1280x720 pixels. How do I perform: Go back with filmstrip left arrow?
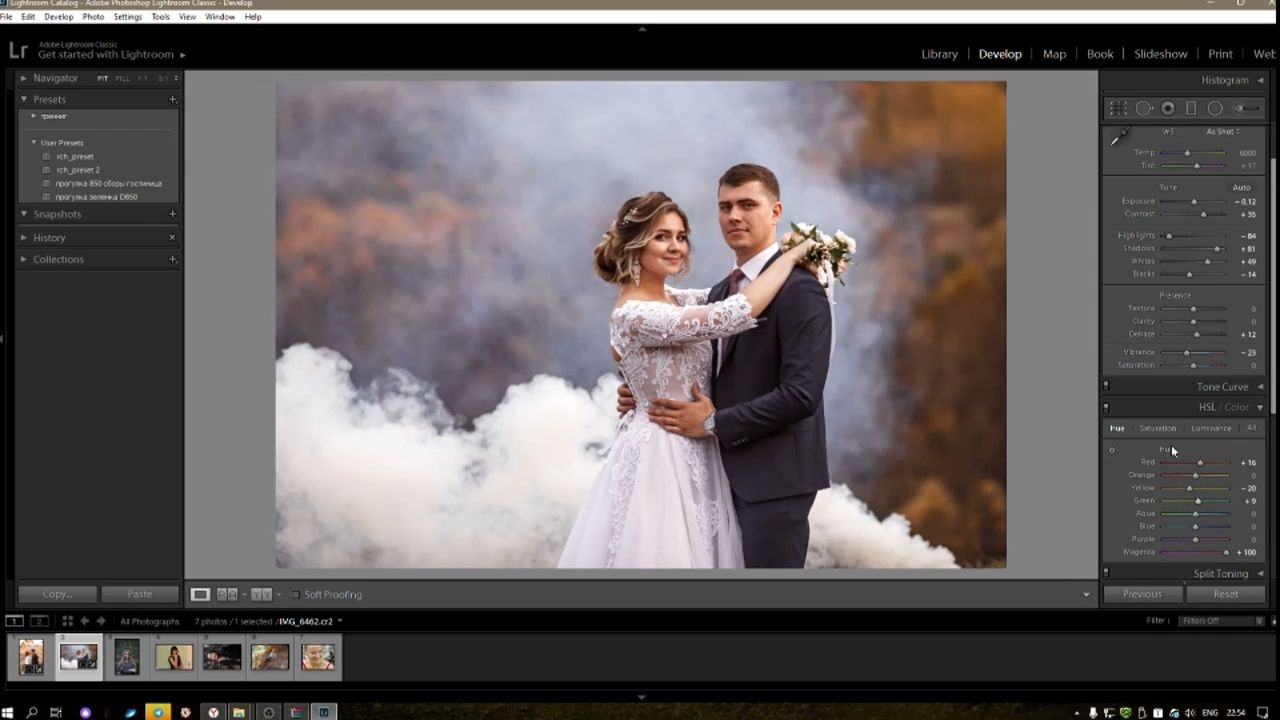[85, 621]
